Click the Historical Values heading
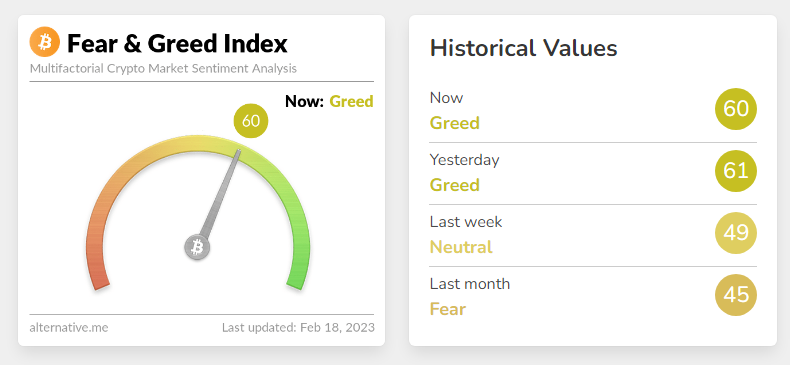790x365 pixels. coord(523,48)
